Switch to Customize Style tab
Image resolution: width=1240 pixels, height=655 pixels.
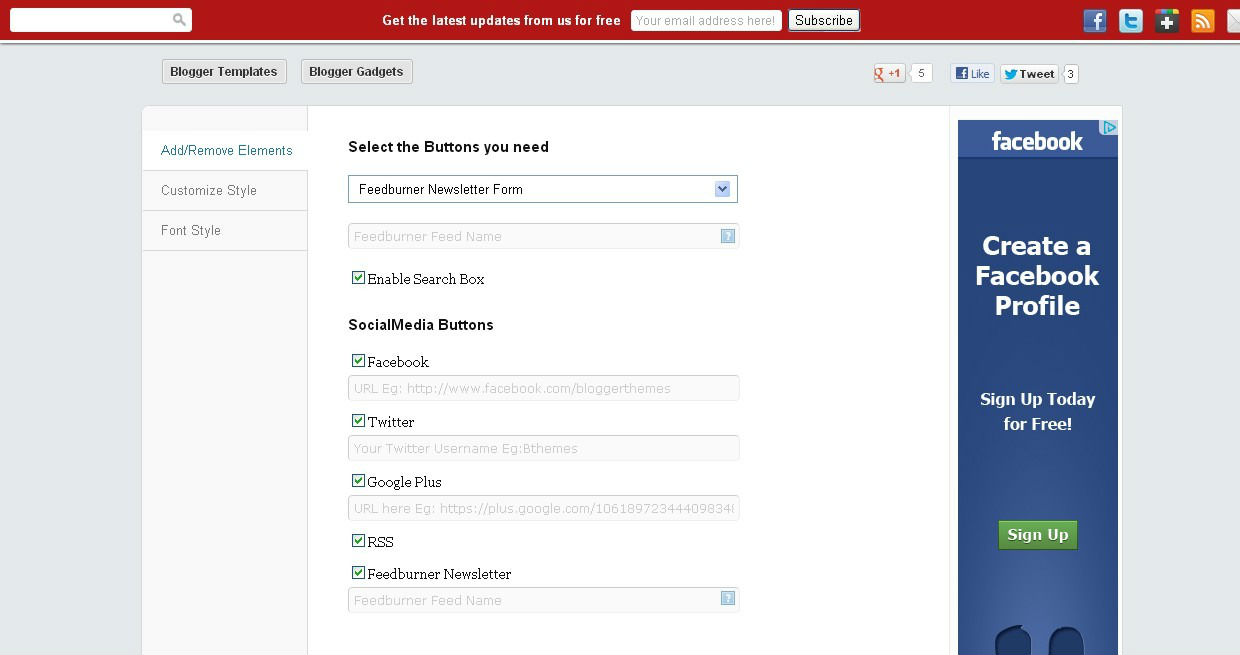[x=225, y=190]
